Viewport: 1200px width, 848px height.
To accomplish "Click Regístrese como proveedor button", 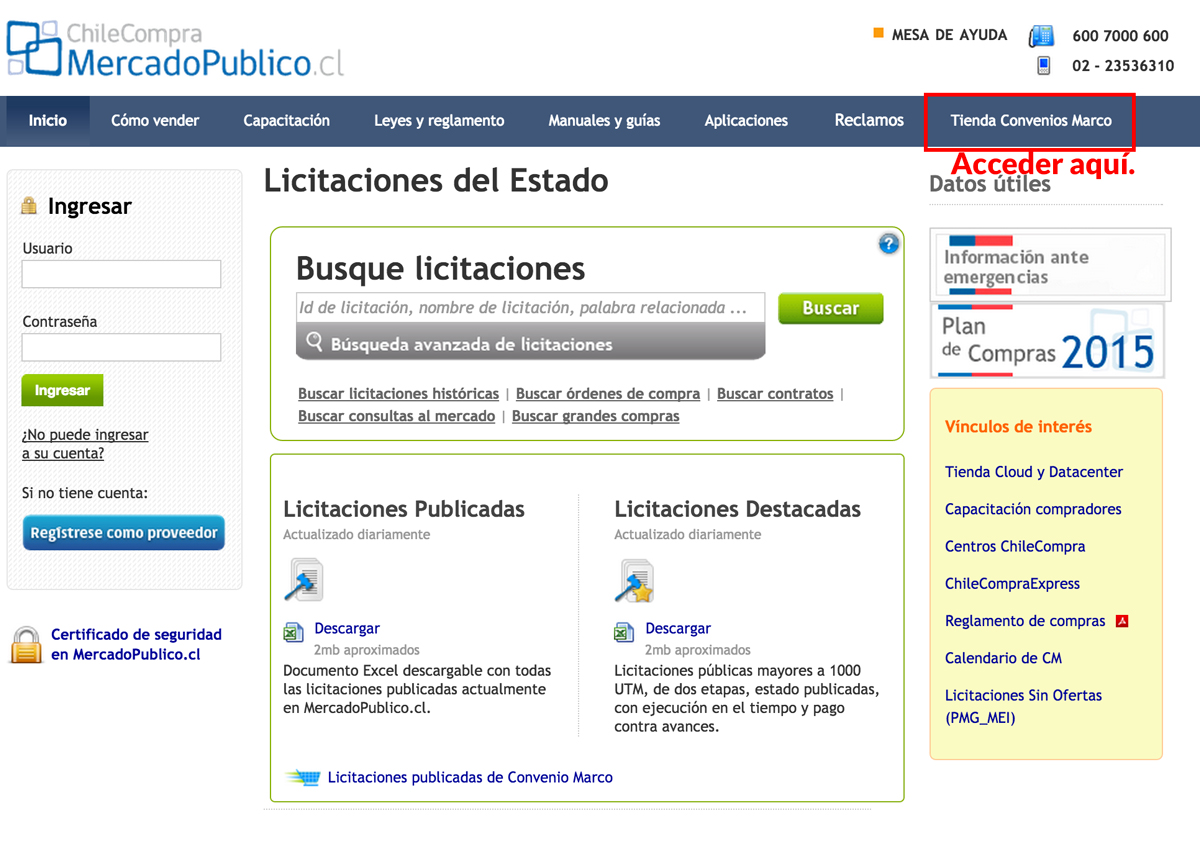I will (x=124, y=533).
